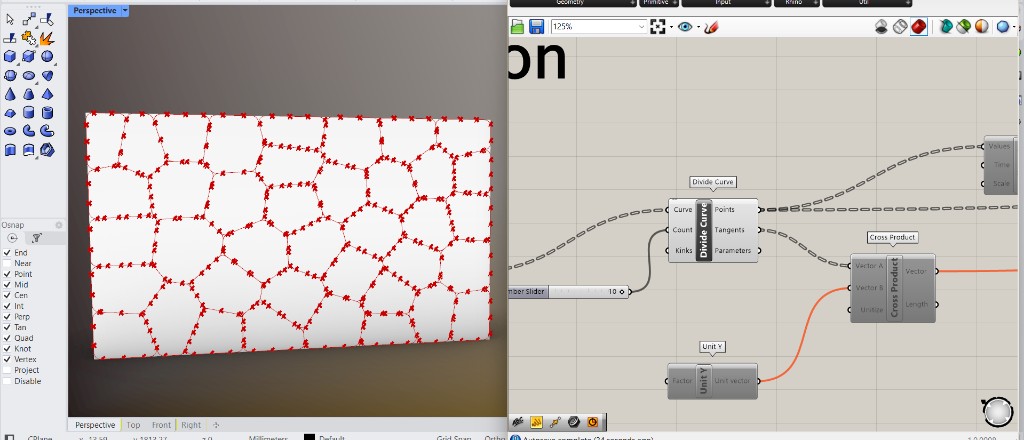Switch to the Right viewport tab
The height and width of the screenshot is (440, 1024).
[x=191, y=425]
